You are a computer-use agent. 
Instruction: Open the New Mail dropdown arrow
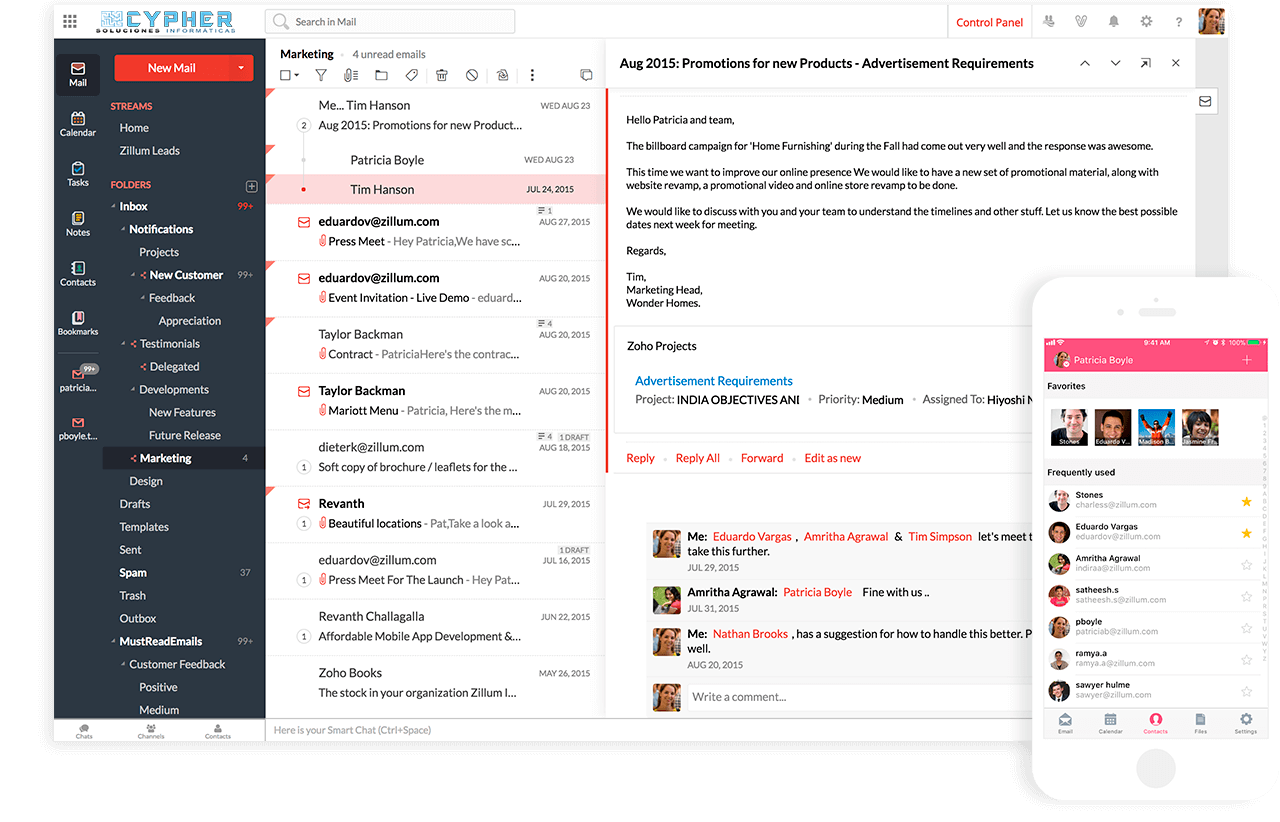(241, 68)
